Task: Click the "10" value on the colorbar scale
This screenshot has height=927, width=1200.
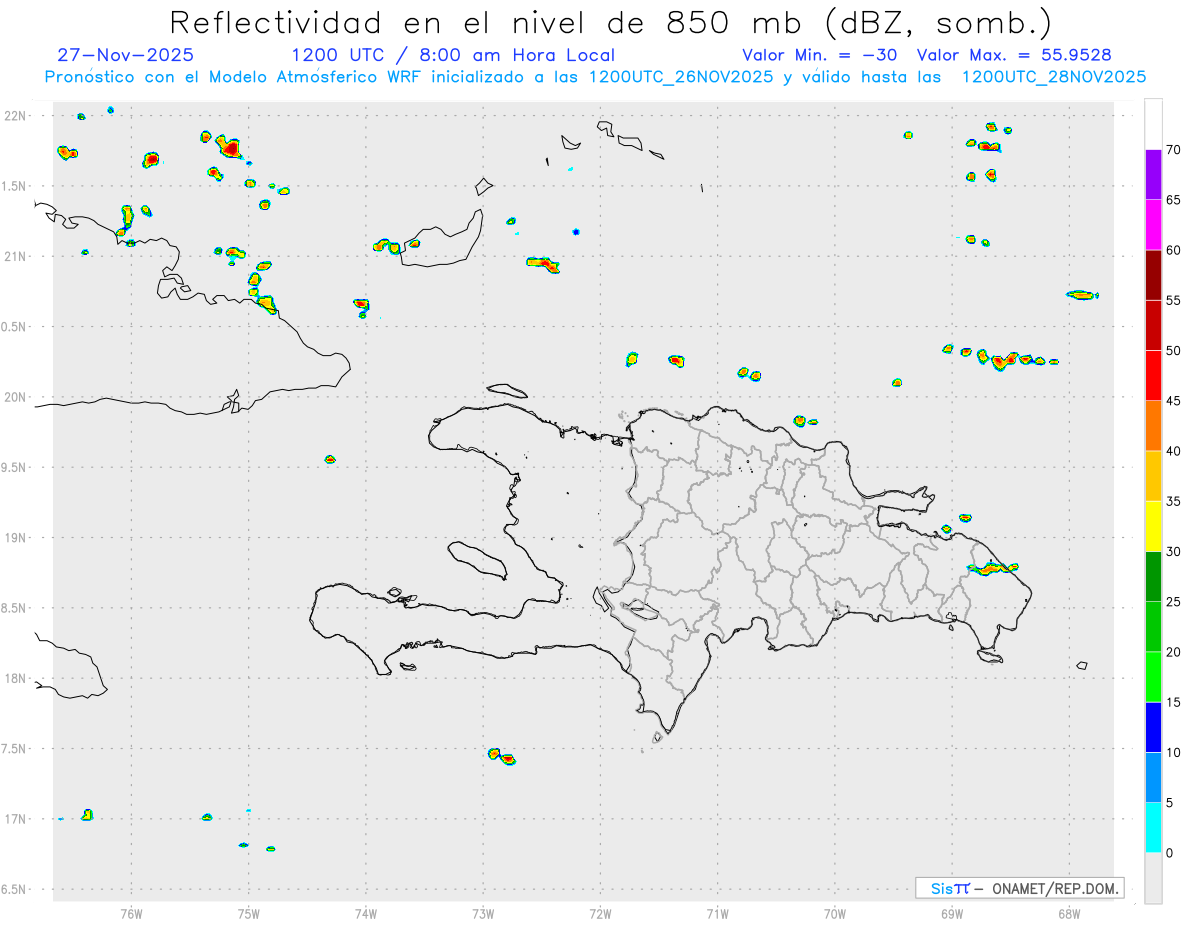Action: coord(1173,752)
